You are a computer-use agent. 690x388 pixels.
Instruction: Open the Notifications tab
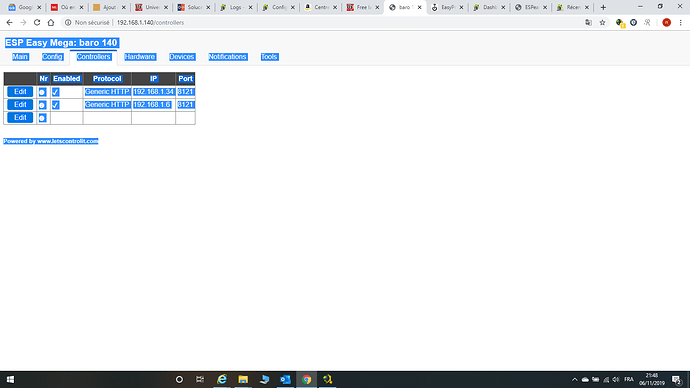228,57
